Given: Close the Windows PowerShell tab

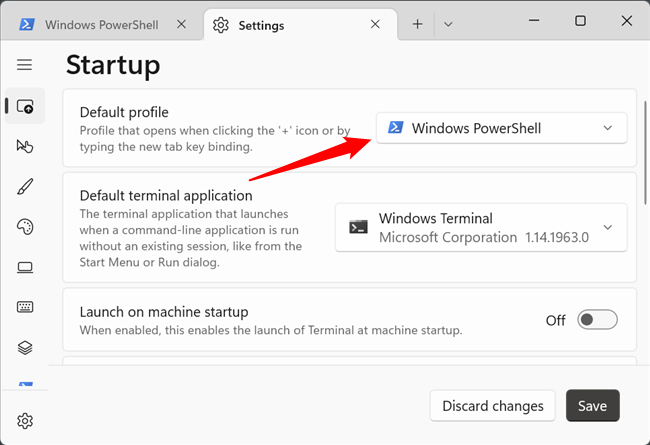Looking at the screenshot, I should (181, 24).
